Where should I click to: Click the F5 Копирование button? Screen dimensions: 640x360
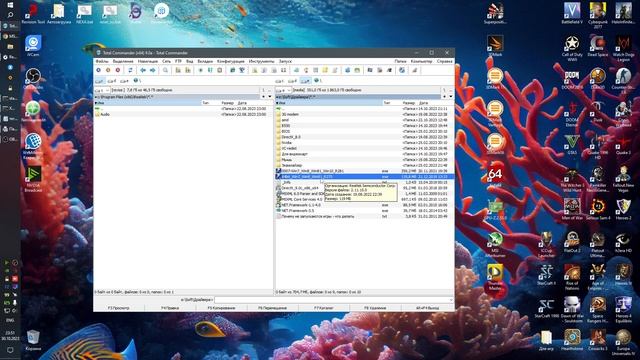point(221,308)
